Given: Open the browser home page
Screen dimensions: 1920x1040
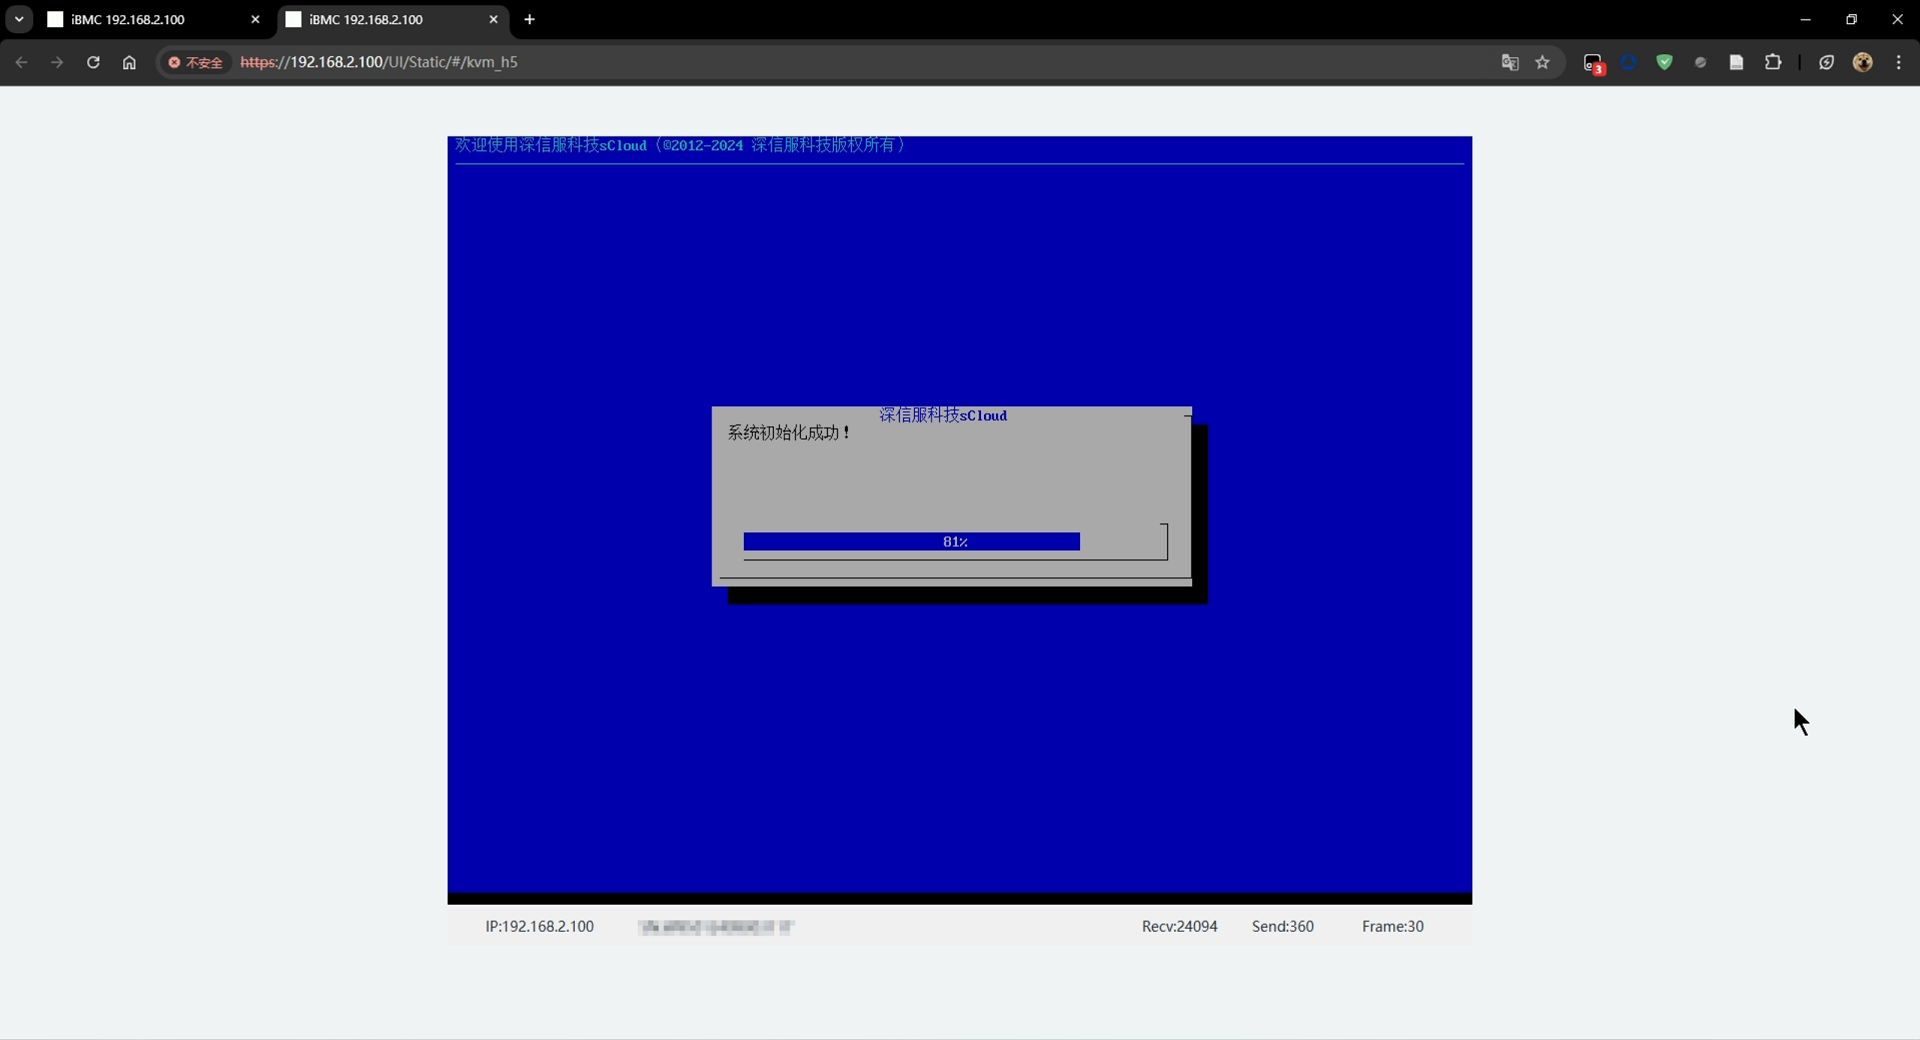Looking at the screenshot, I should click(129, 62).
